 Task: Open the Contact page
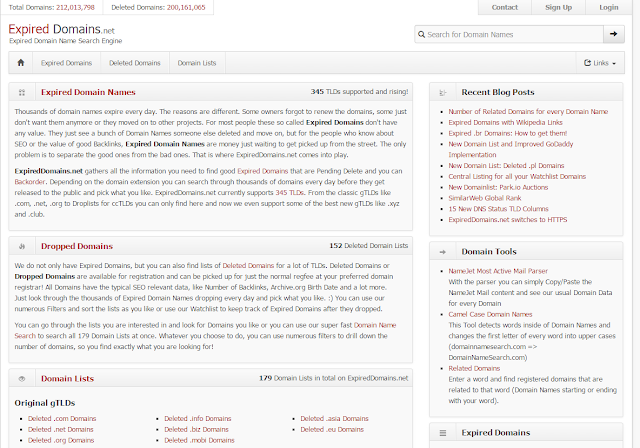tap(504, 7)
